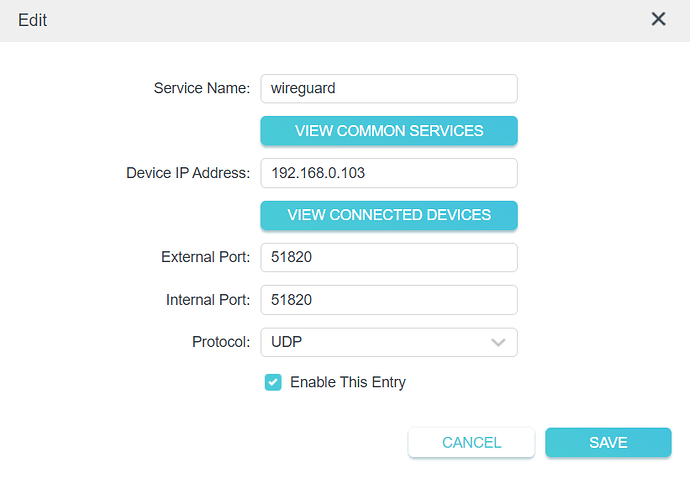Click the Protocol label text
The height and width of the screenshot is (494, 690).
[220, 342]
